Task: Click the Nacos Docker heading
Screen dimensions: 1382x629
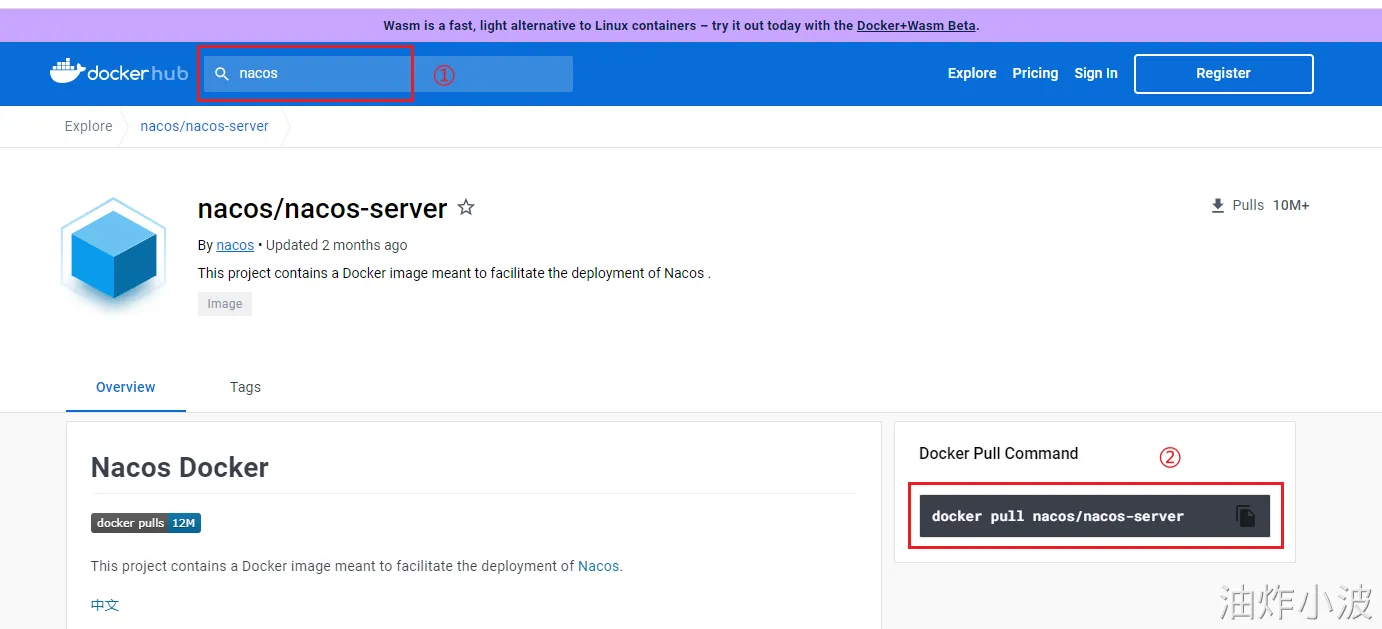Action: point(180,467)
